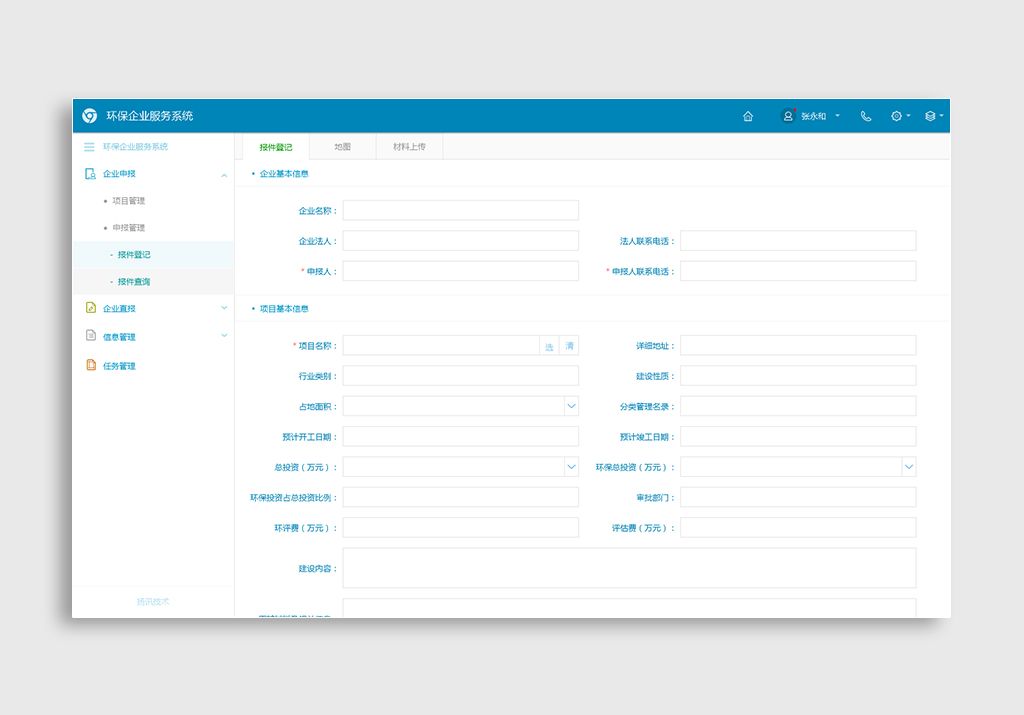The width and height of the screenshot is (1024, 715).
Task: Click the phone icon in header
Action: click(x=866, y=116)
